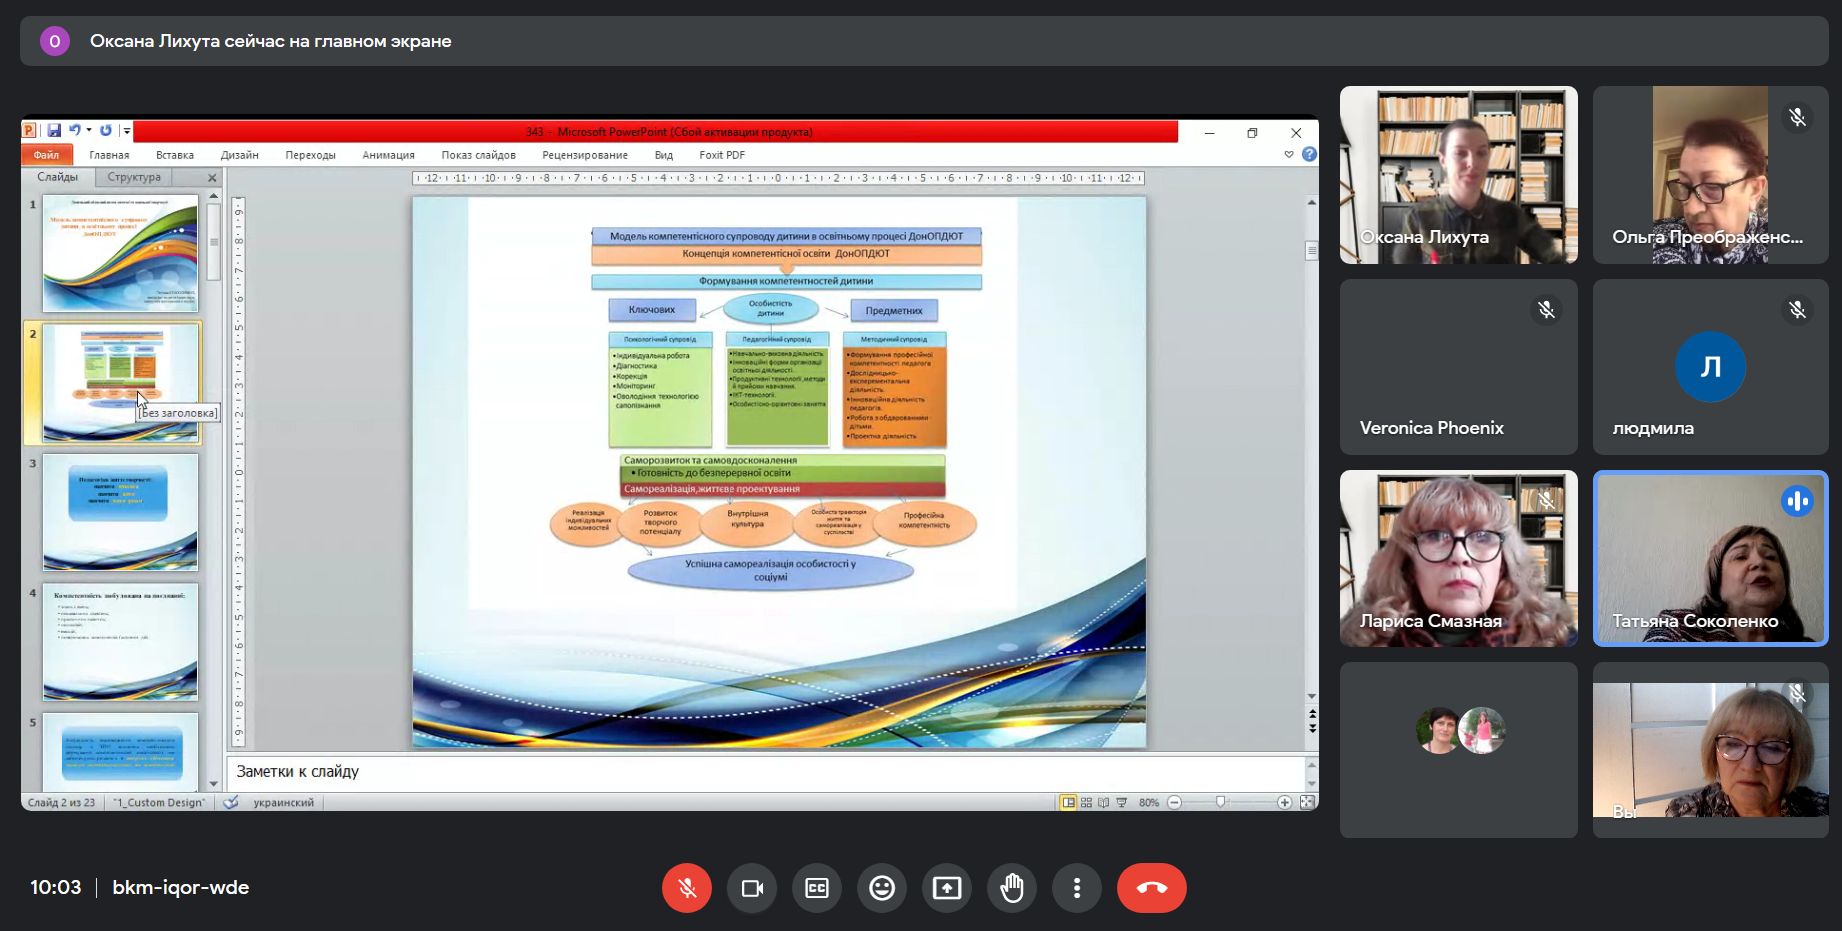This screenshot has height=931, width=1842.
Task: Unmute the microphone in the call bar
Action: 687,888
